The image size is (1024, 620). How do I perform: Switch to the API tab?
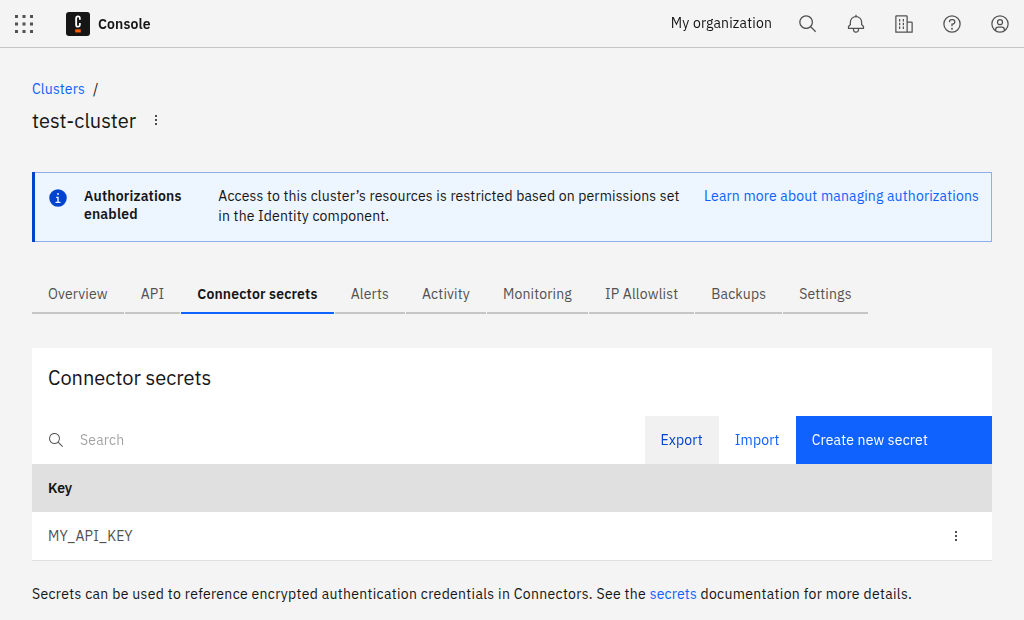coord(152,294)
